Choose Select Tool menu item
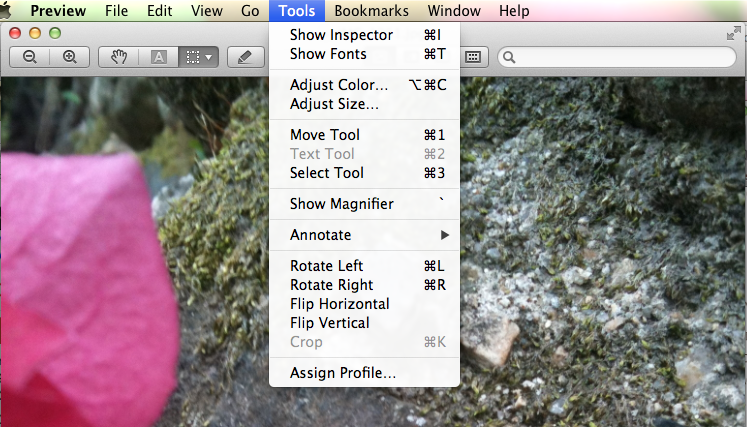747x427 pixels. [326, 173]
